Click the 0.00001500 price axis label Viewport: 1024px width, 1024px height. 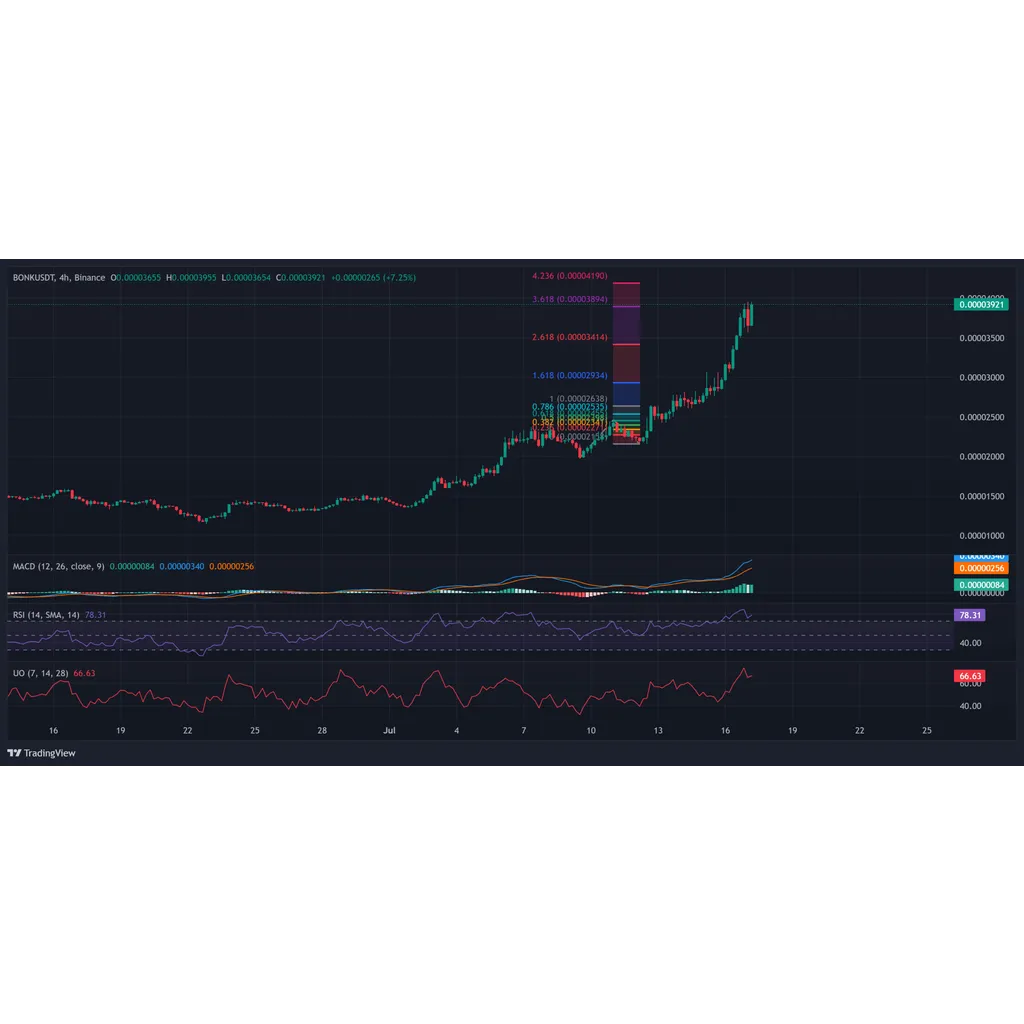982,496
